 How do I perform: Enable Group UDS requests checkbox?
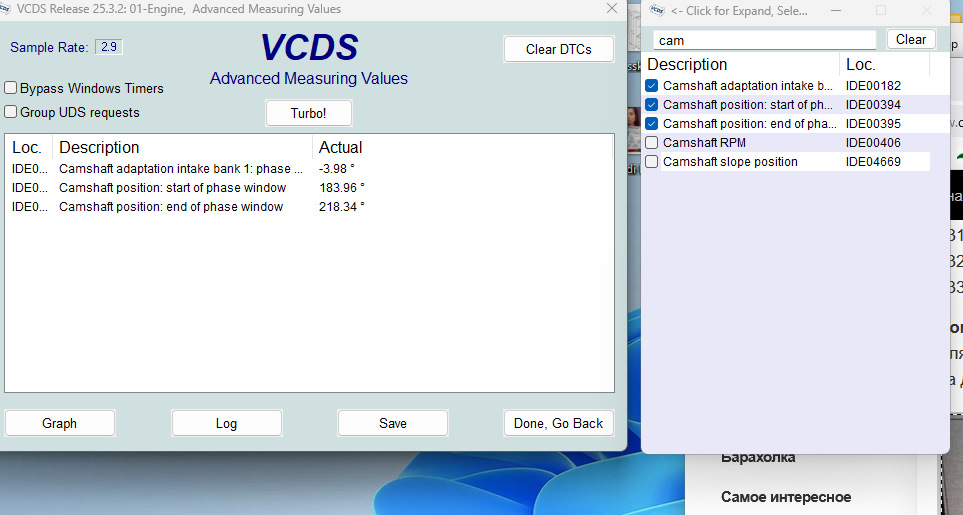pyautogui.click(x=12, y=112)
